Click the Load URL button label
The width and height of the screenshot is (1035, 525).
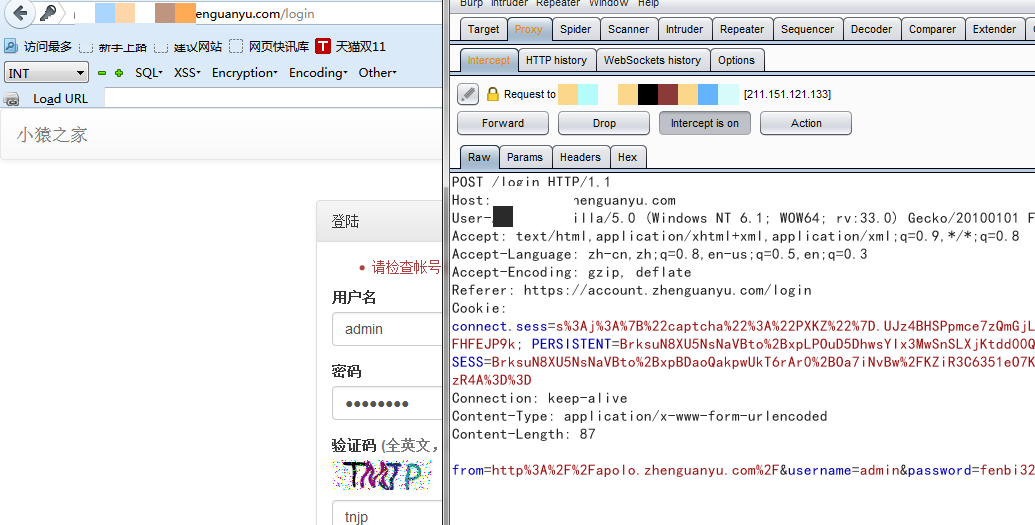pos(60,98)
